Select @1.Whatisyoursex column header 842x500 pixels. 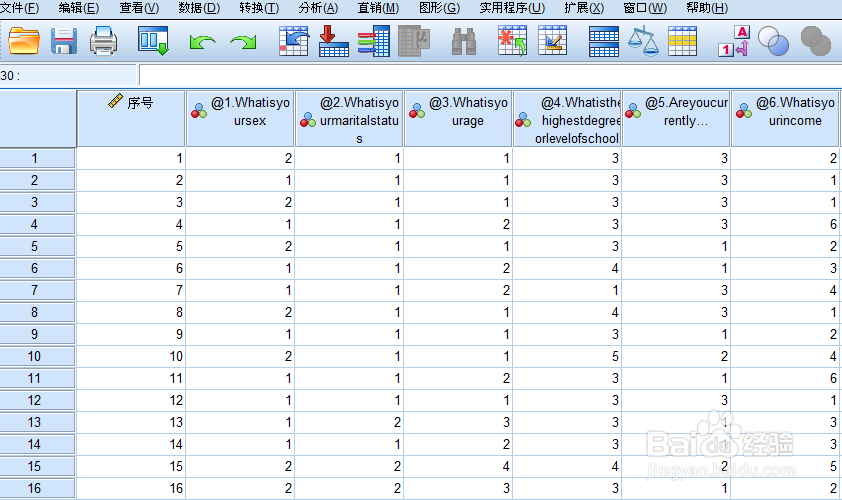coord(240,118)
